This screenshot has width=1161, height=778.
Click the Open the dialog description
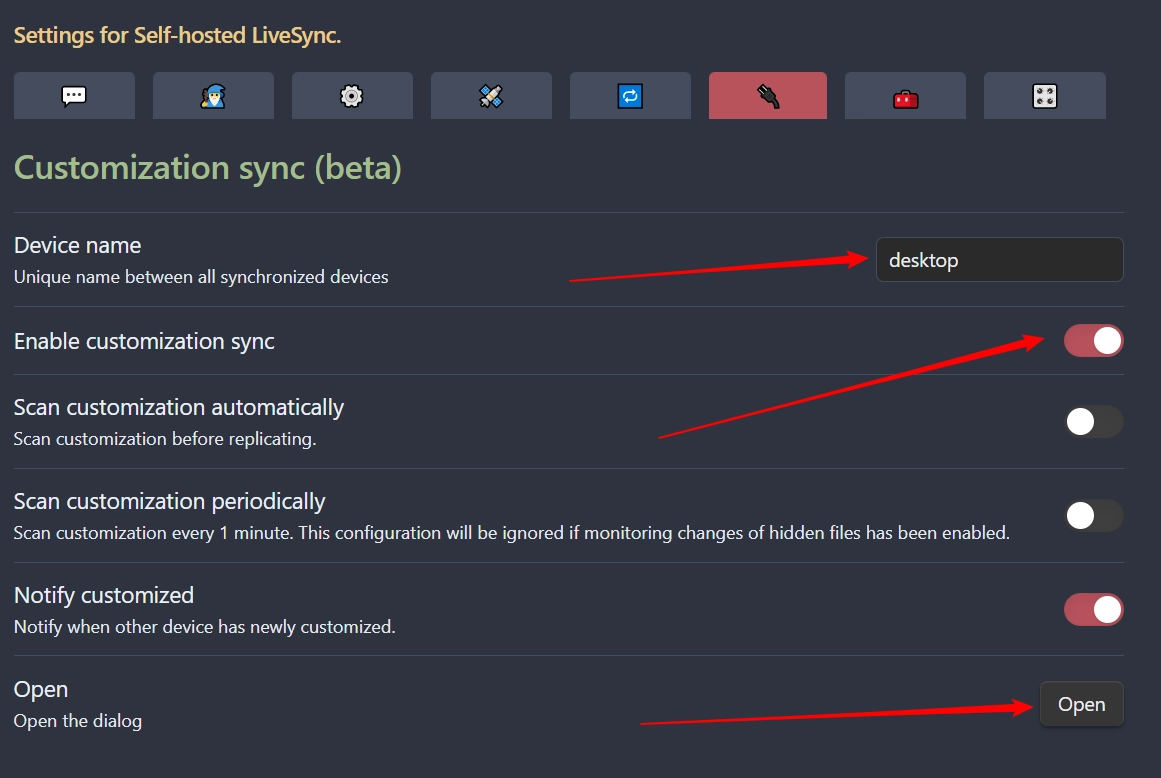[78, 721]
